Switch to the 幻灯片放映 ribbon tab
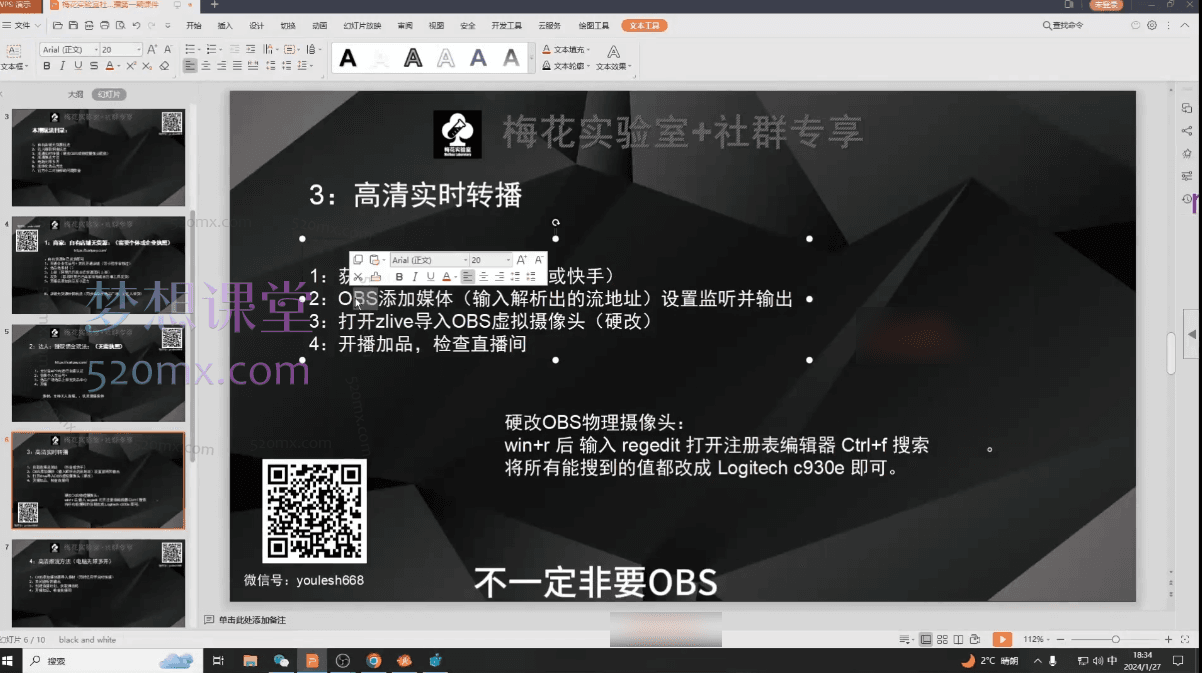This screenshot has height=673, width=1202. tap(363, 25)
